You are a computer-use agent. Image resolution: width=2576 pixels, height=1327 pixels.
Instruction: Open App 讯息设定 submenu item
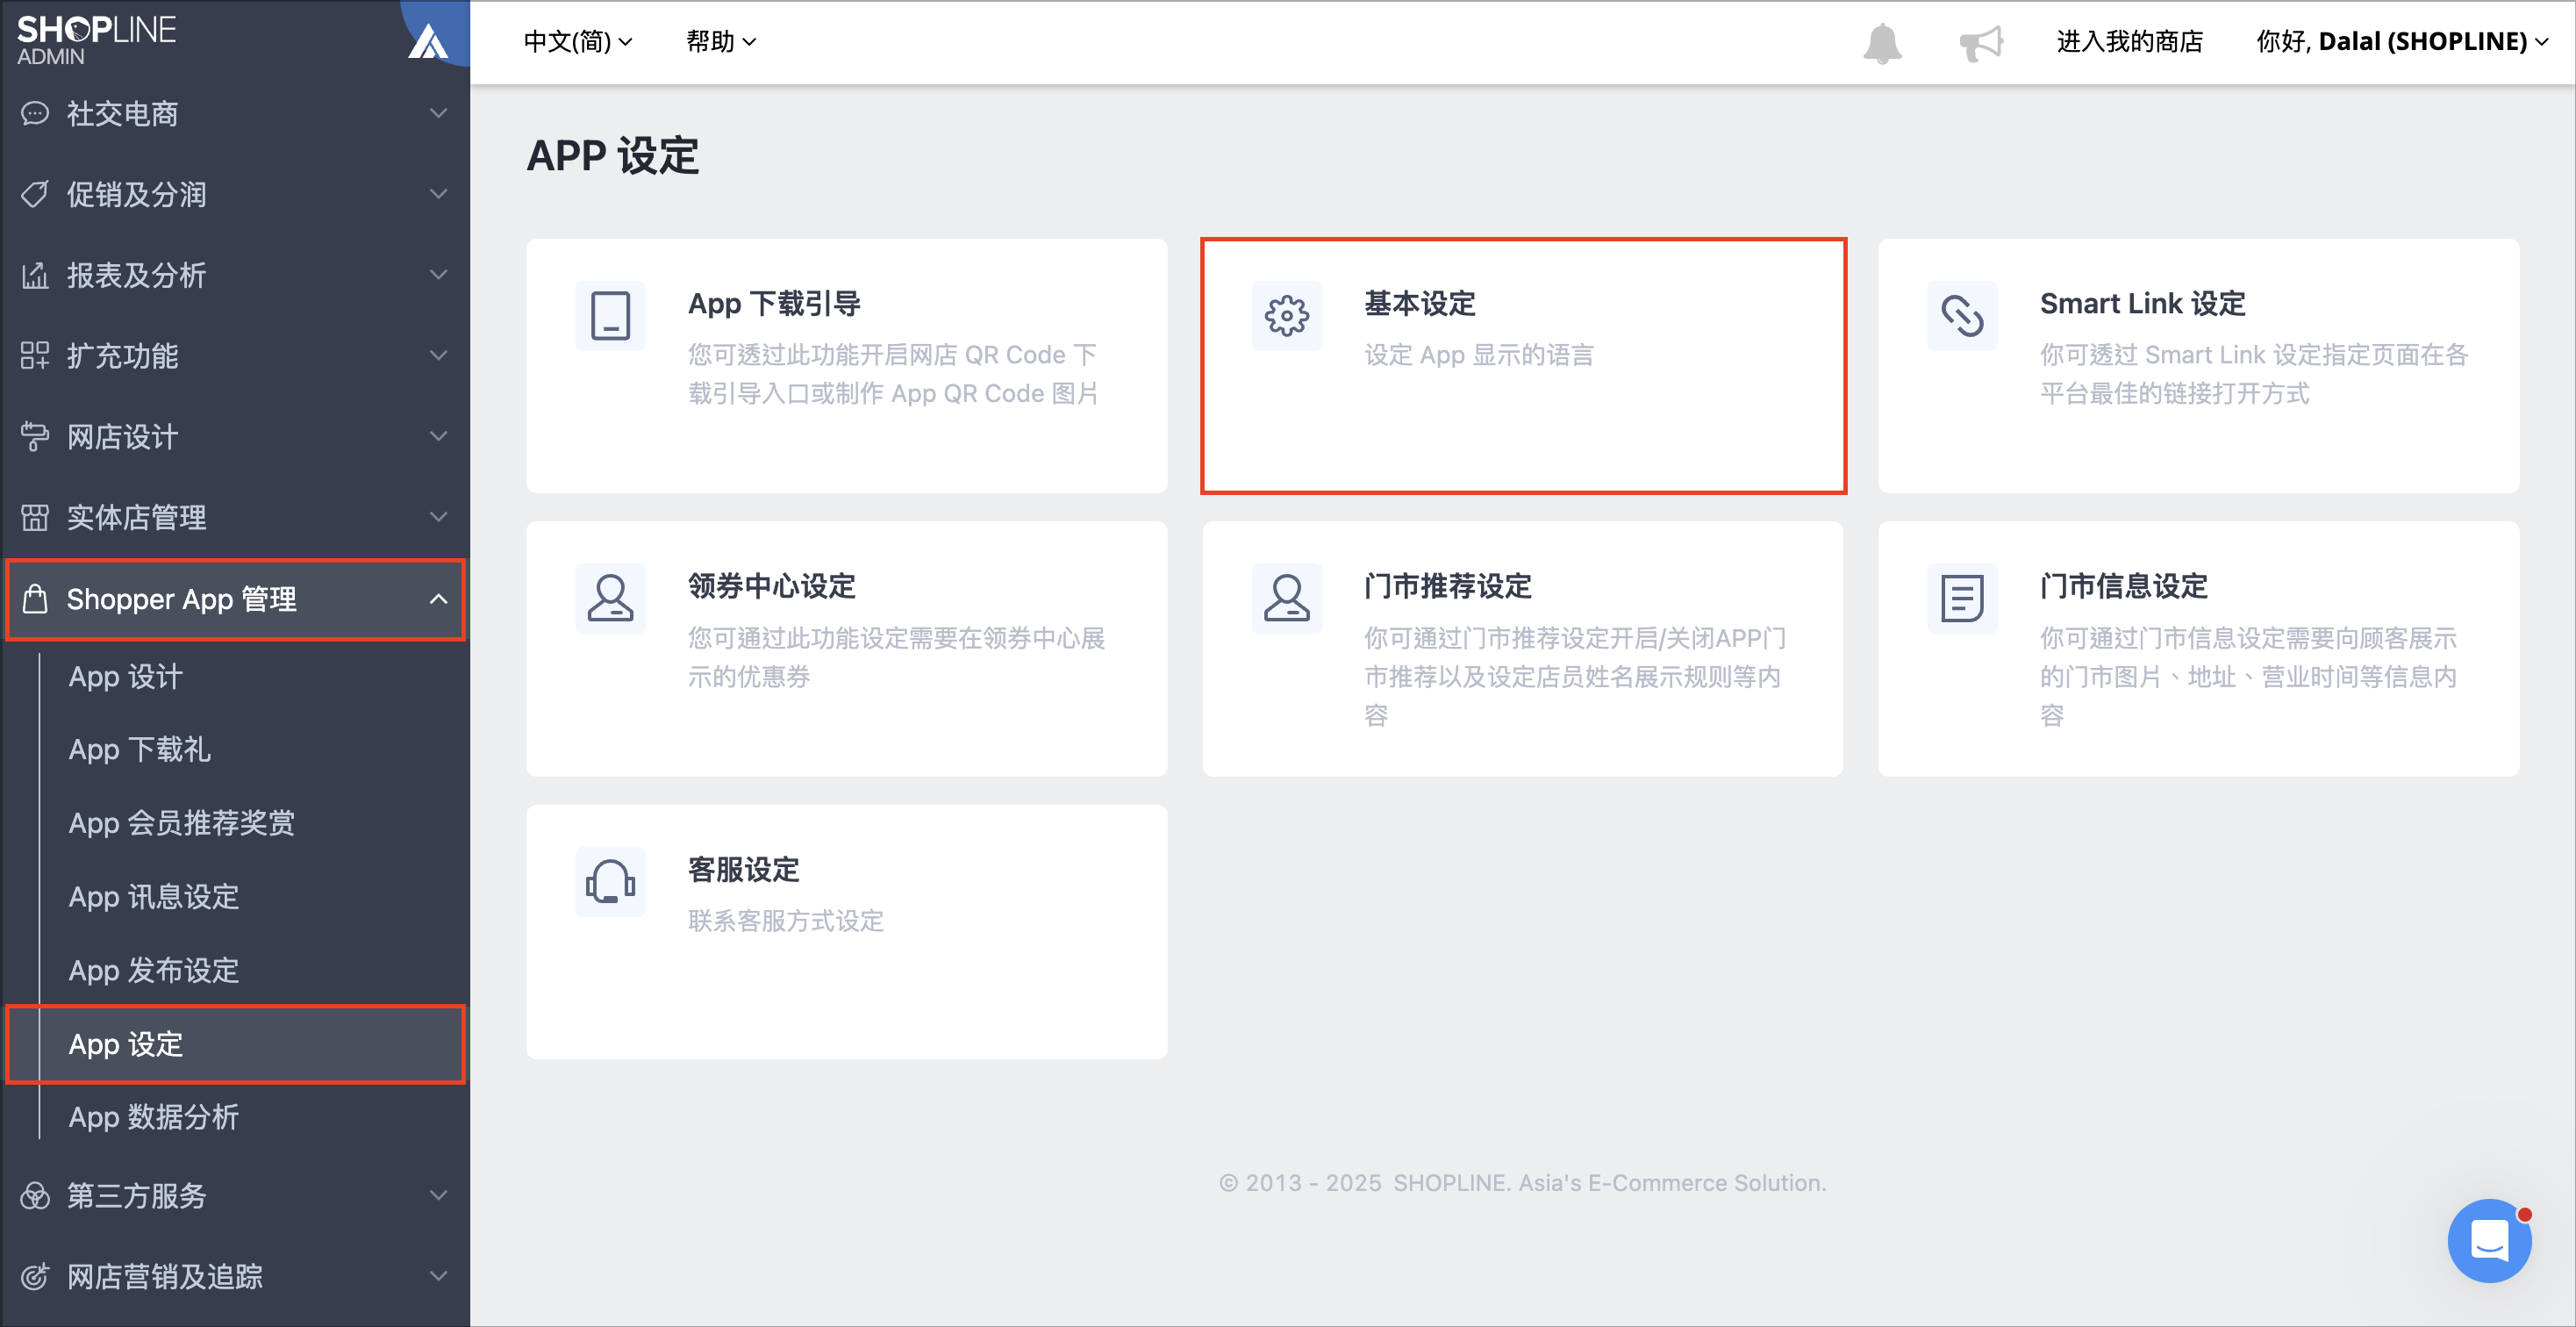click(x=154, y=897)
